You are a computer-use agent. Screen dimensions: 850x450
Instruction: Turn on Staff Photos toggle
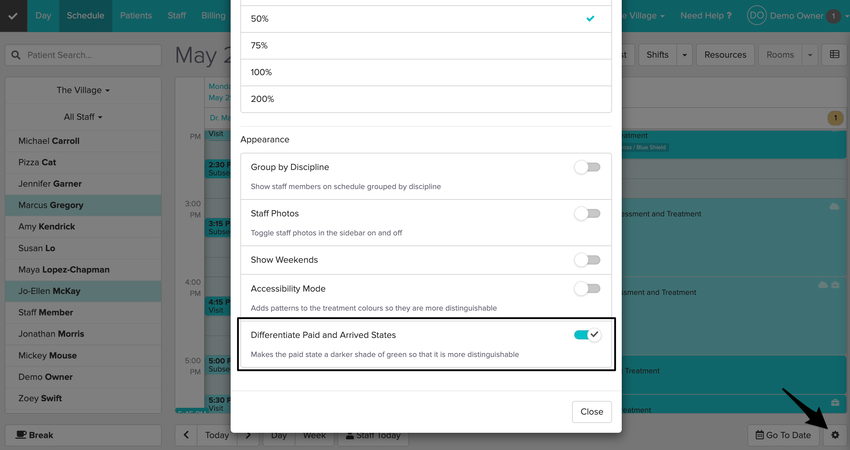587,213
